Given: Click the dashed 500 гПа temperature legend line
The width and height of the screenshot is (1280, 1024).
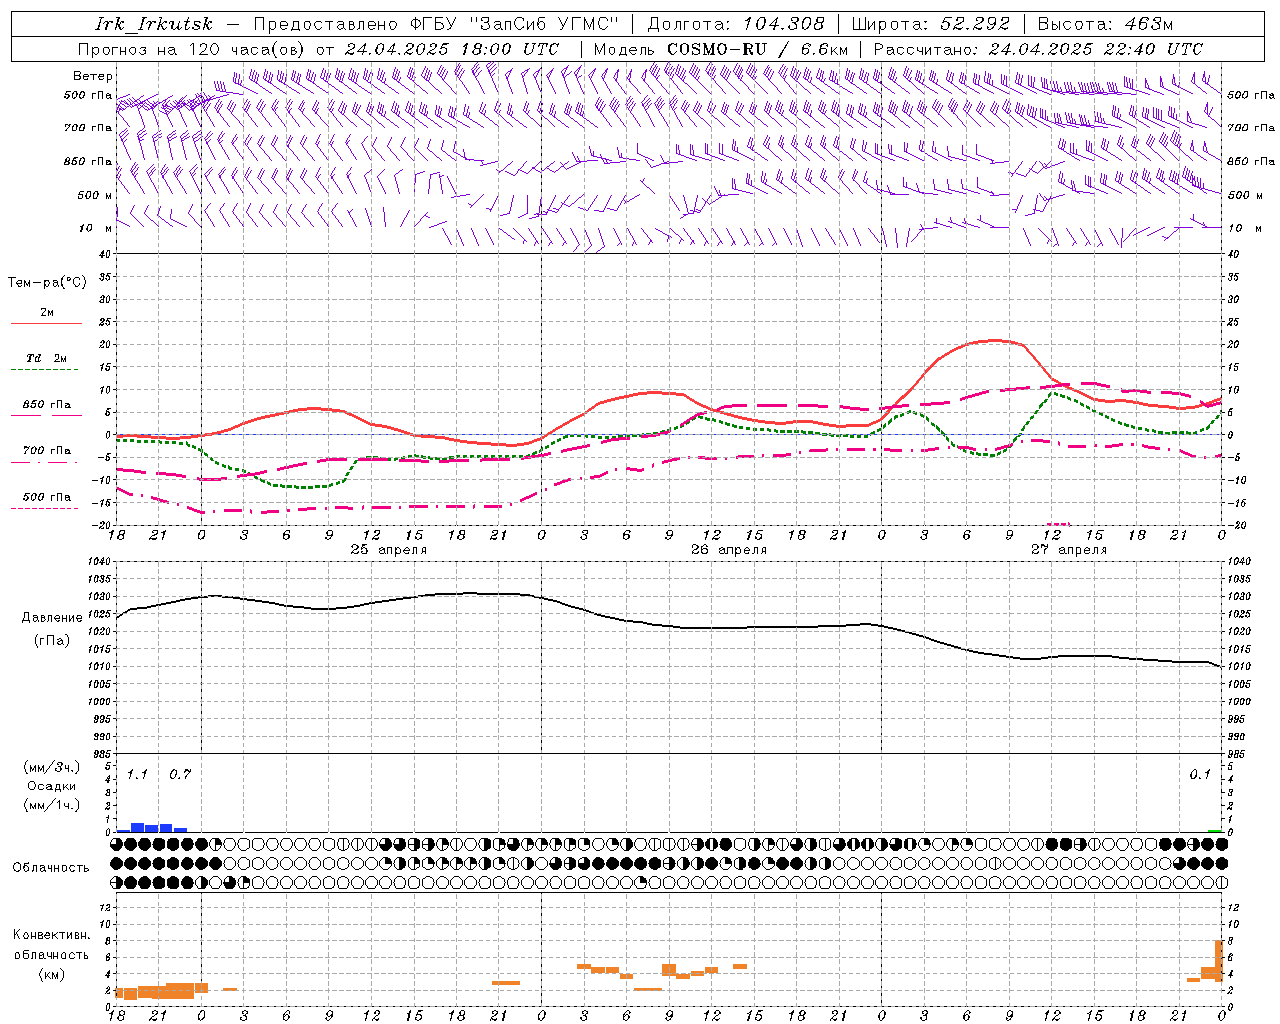Looking at the screenshot, I should click(x=44, y=509).
